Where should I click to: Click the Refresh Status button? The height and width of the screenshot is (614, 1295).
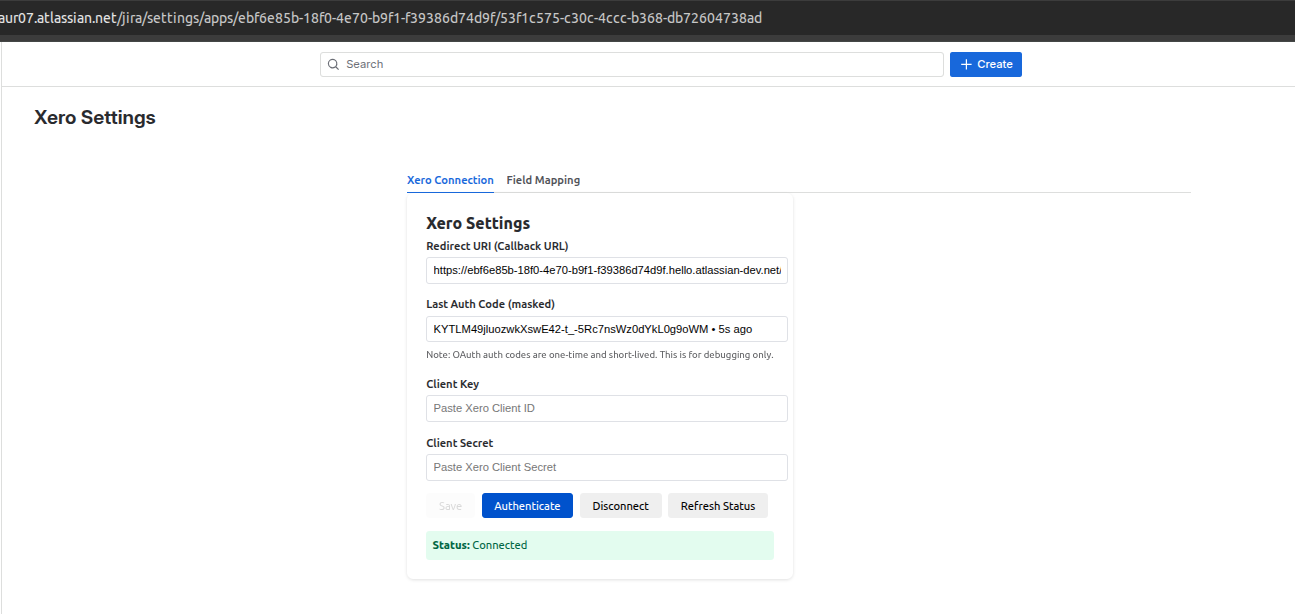pyautogui.click(x=718, y=506)
